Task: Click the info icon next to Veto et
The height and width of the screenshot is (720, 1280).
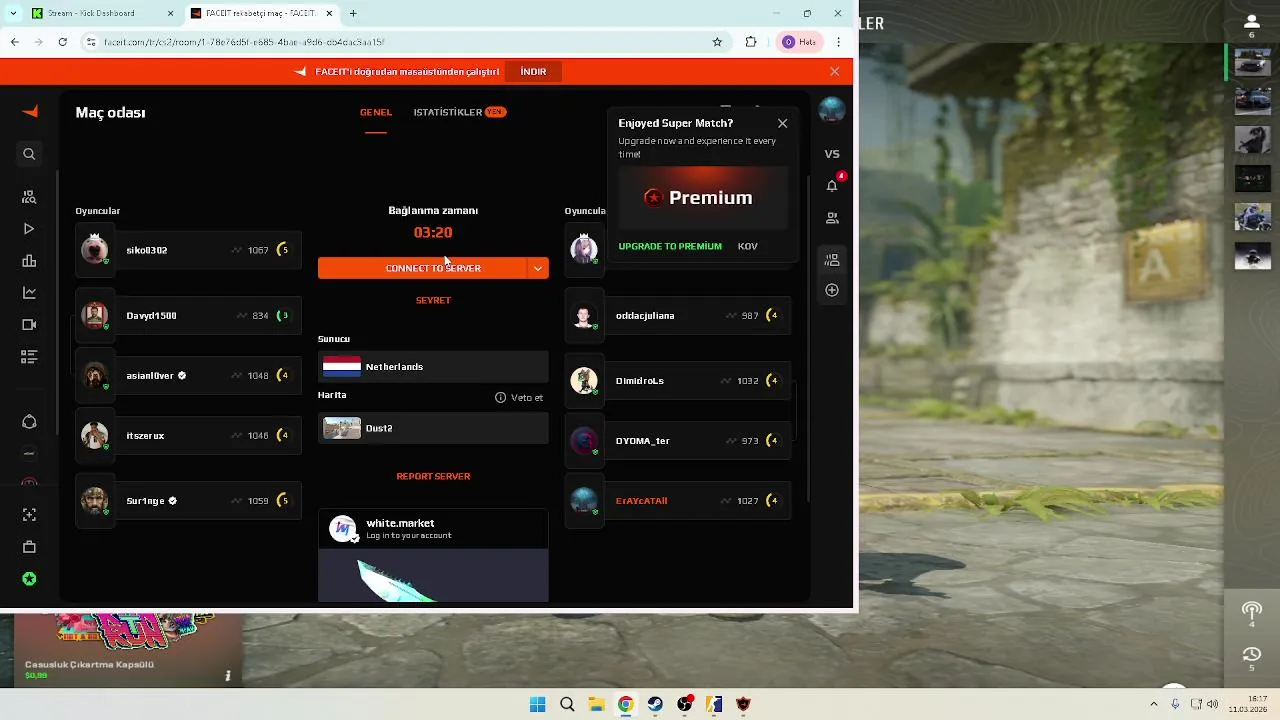Action: 500,397
